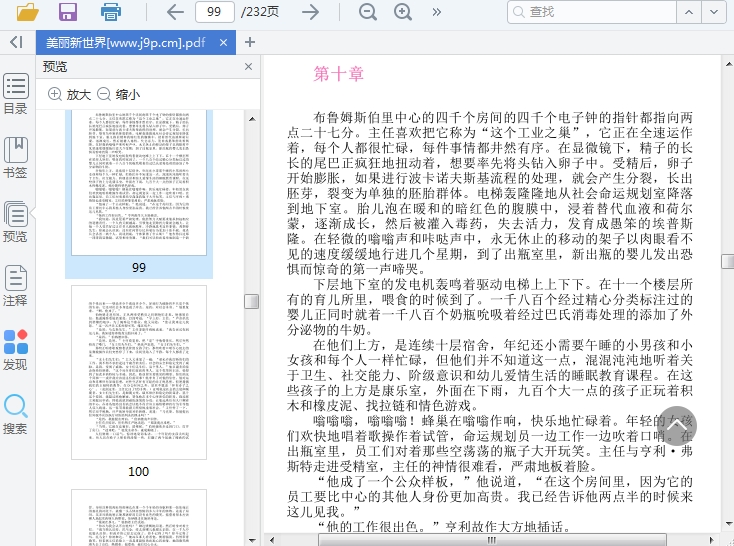The width and height of the screenshot is (734, 546).
Task: Click the print icon
Action: (x=111, y=12)
